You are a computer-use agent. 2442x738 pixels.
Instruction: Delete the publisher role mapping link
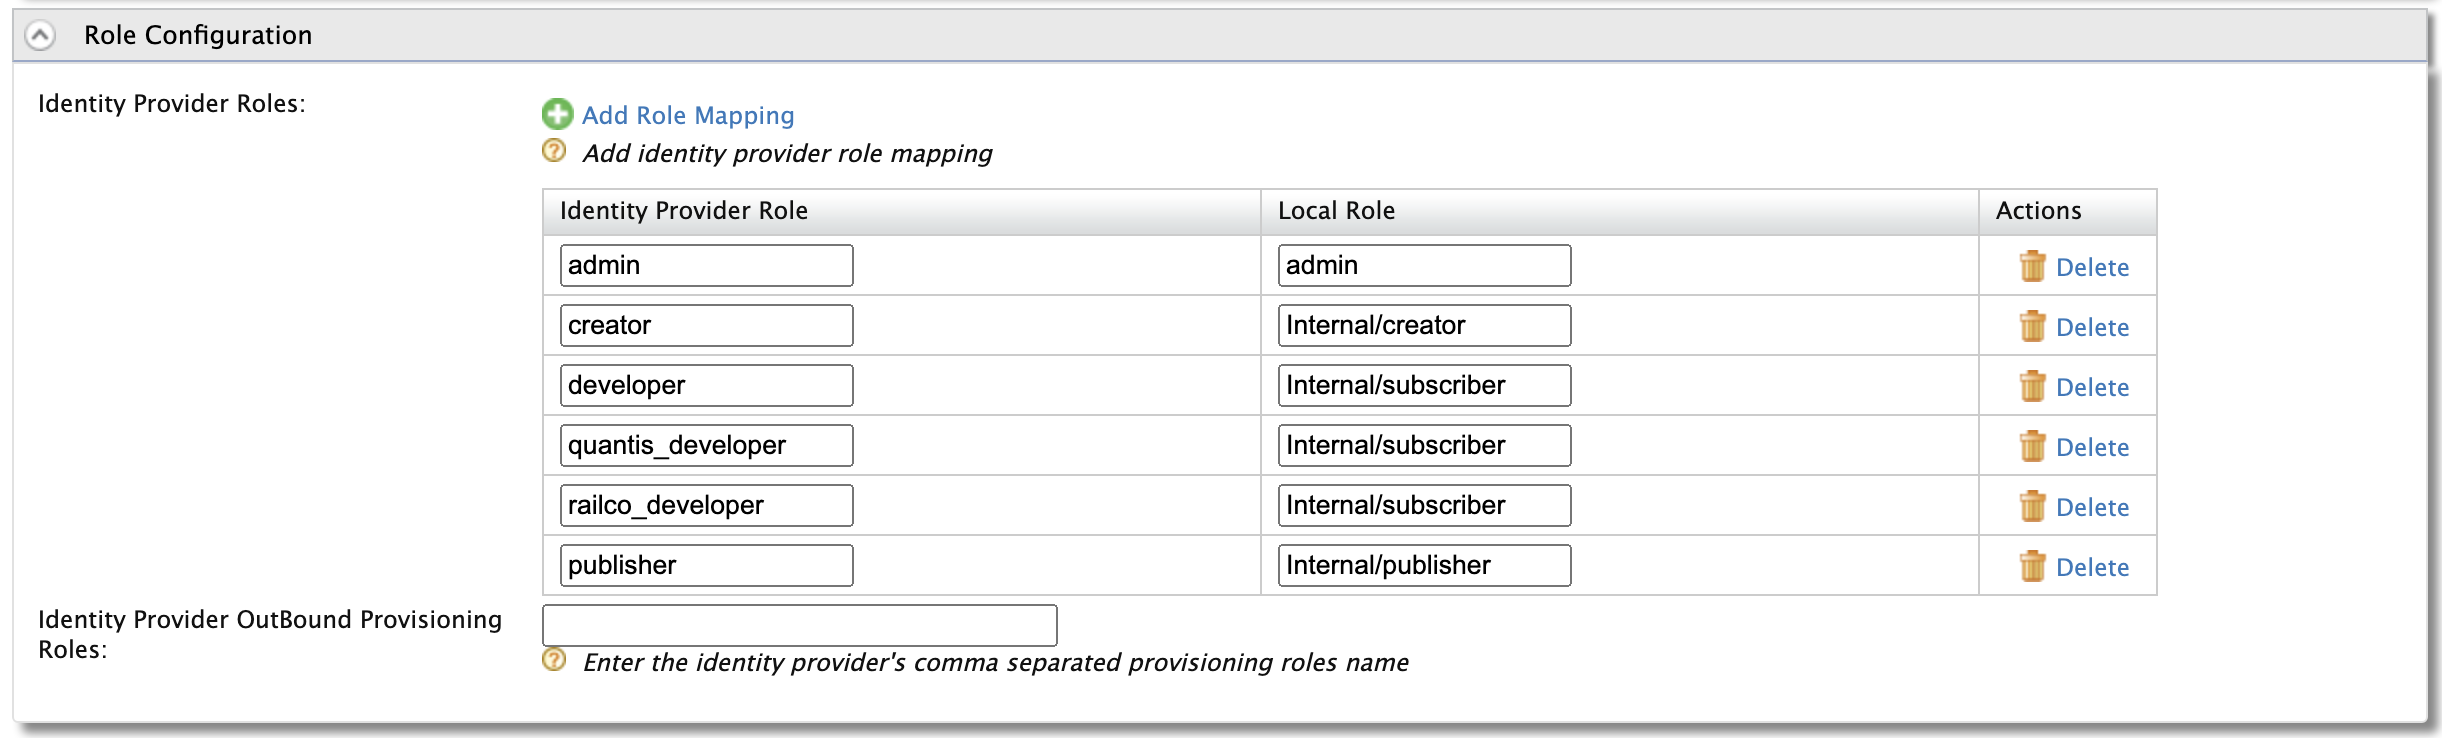point(2092,567)
